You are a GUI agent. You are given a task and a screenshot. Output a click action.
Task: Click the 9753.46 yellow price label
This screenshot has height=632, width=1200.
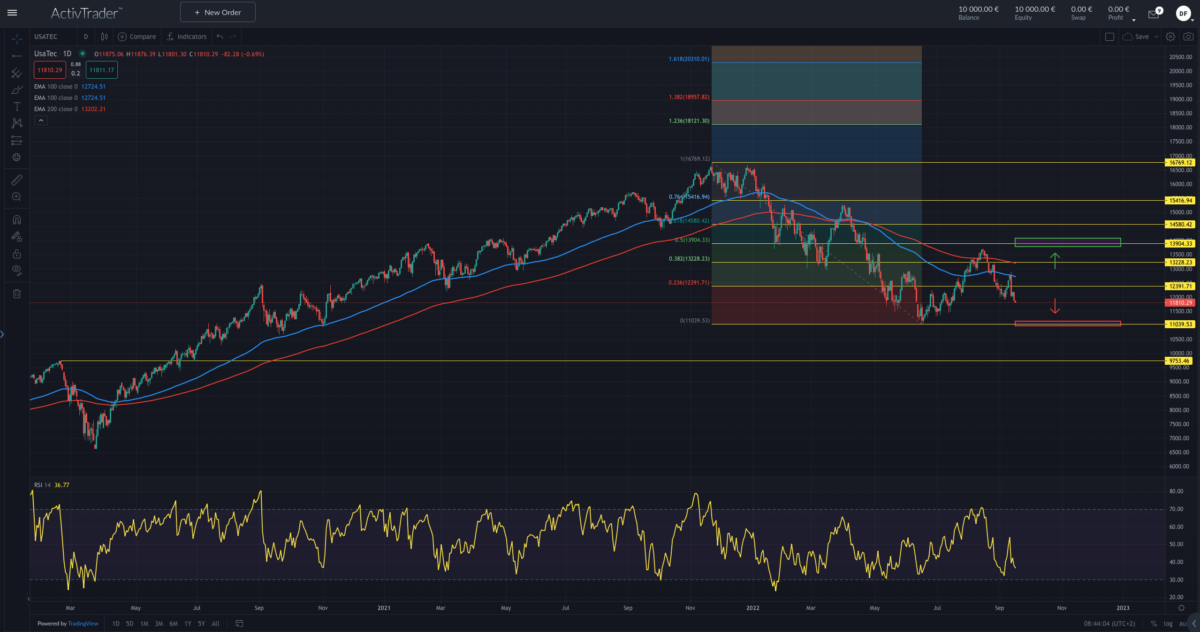point(1181,360)
